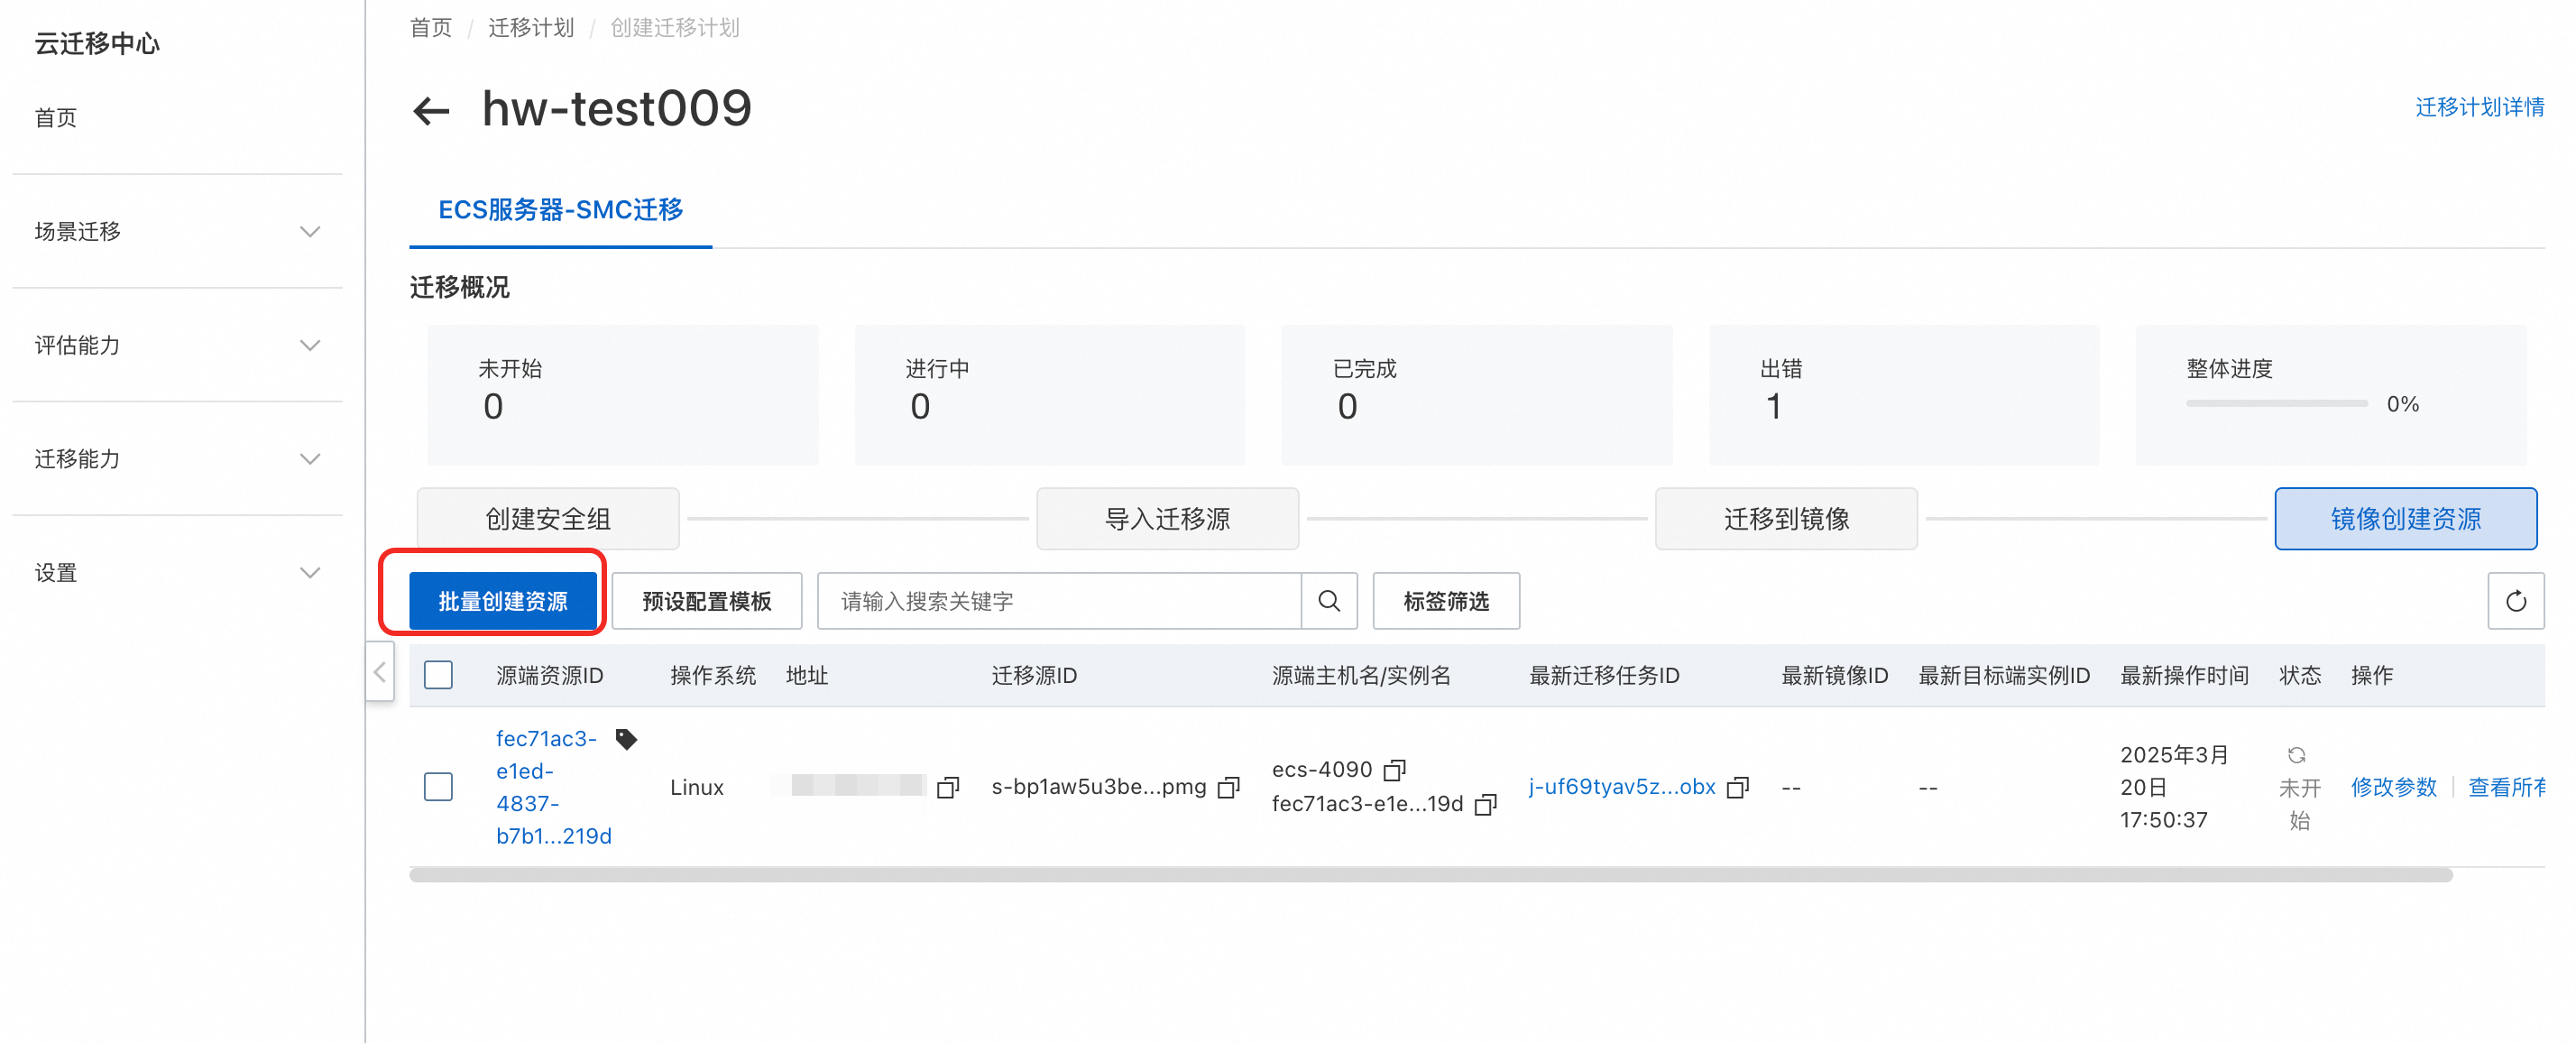The image size is (2576, 1043).
Task: Click the refresh icon above the table
Action: point(2515,601)
